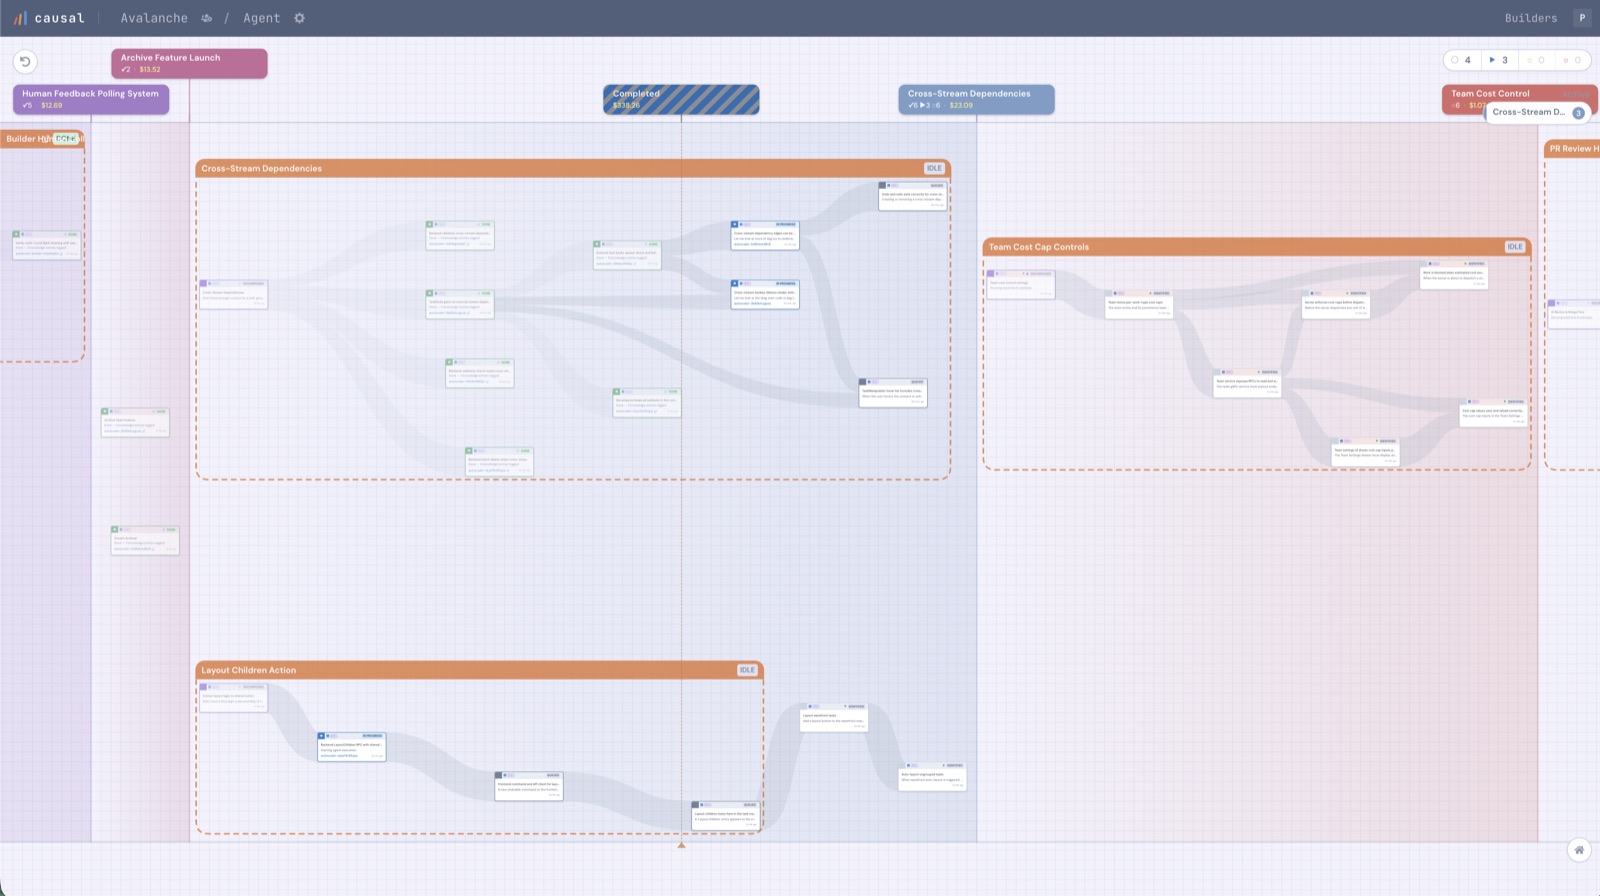
Task: Open the team members icon beside Avalanche
Action: click(206, 18)
